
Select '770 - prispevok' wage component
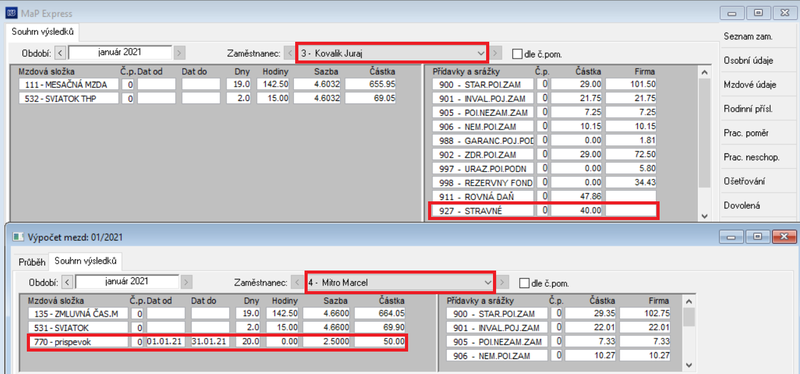pyautogui.click(x=77, y=341)
